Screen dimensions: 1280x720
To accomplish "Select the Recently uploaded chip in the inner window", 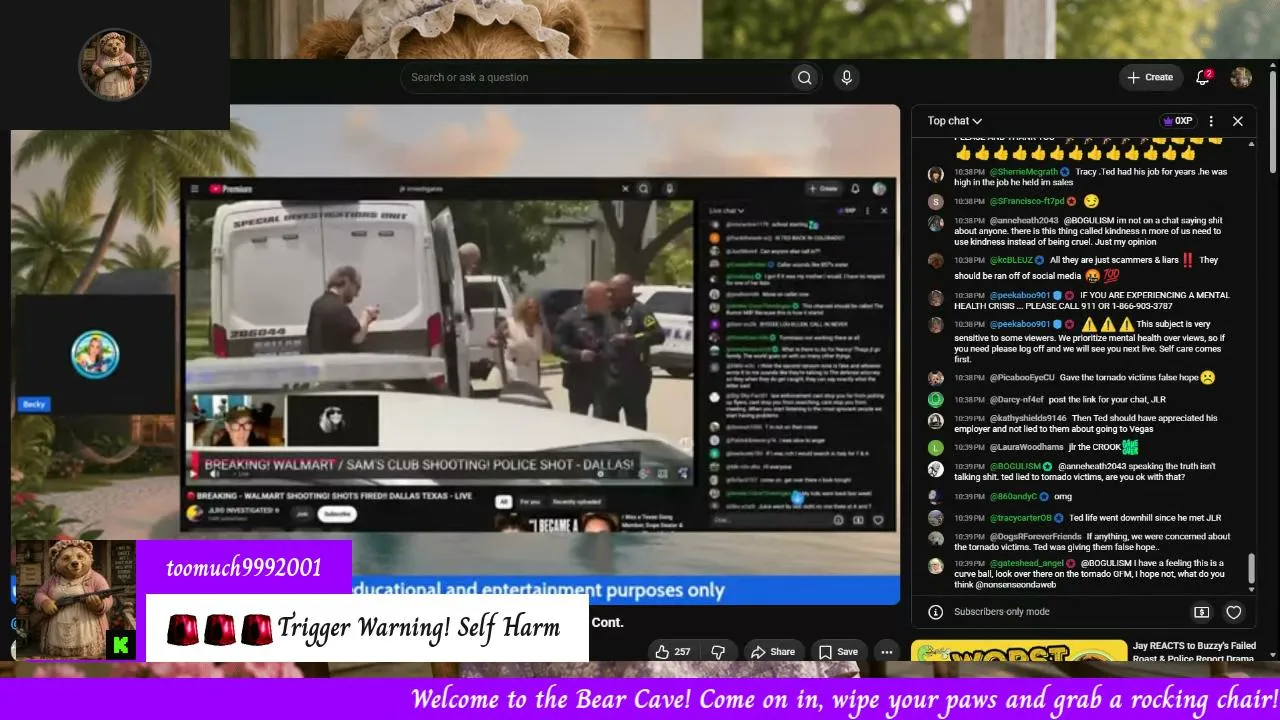I will (577, 502).
